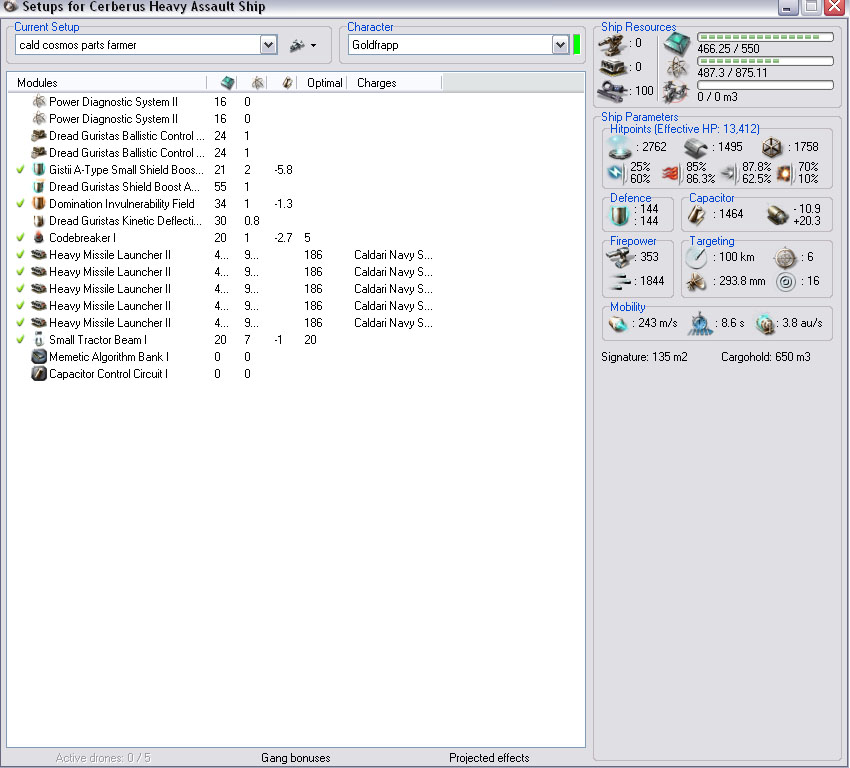Screen dimensions: 850x768
Task: Toggle the Gistii A-Type Small Shield Booster checkmark
Action: [21, 170]
